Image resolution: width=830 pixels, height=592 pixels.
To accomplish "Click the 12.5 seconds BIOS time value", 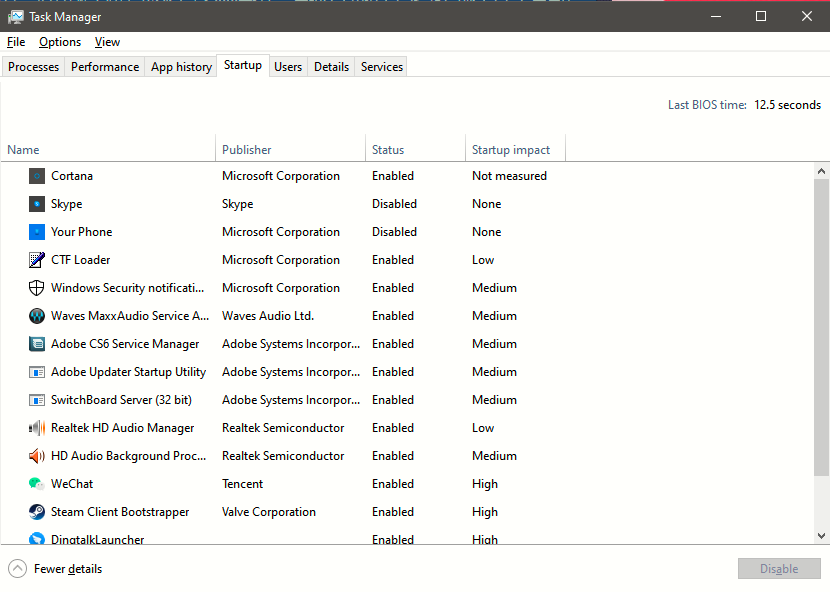I will (788, 105).
